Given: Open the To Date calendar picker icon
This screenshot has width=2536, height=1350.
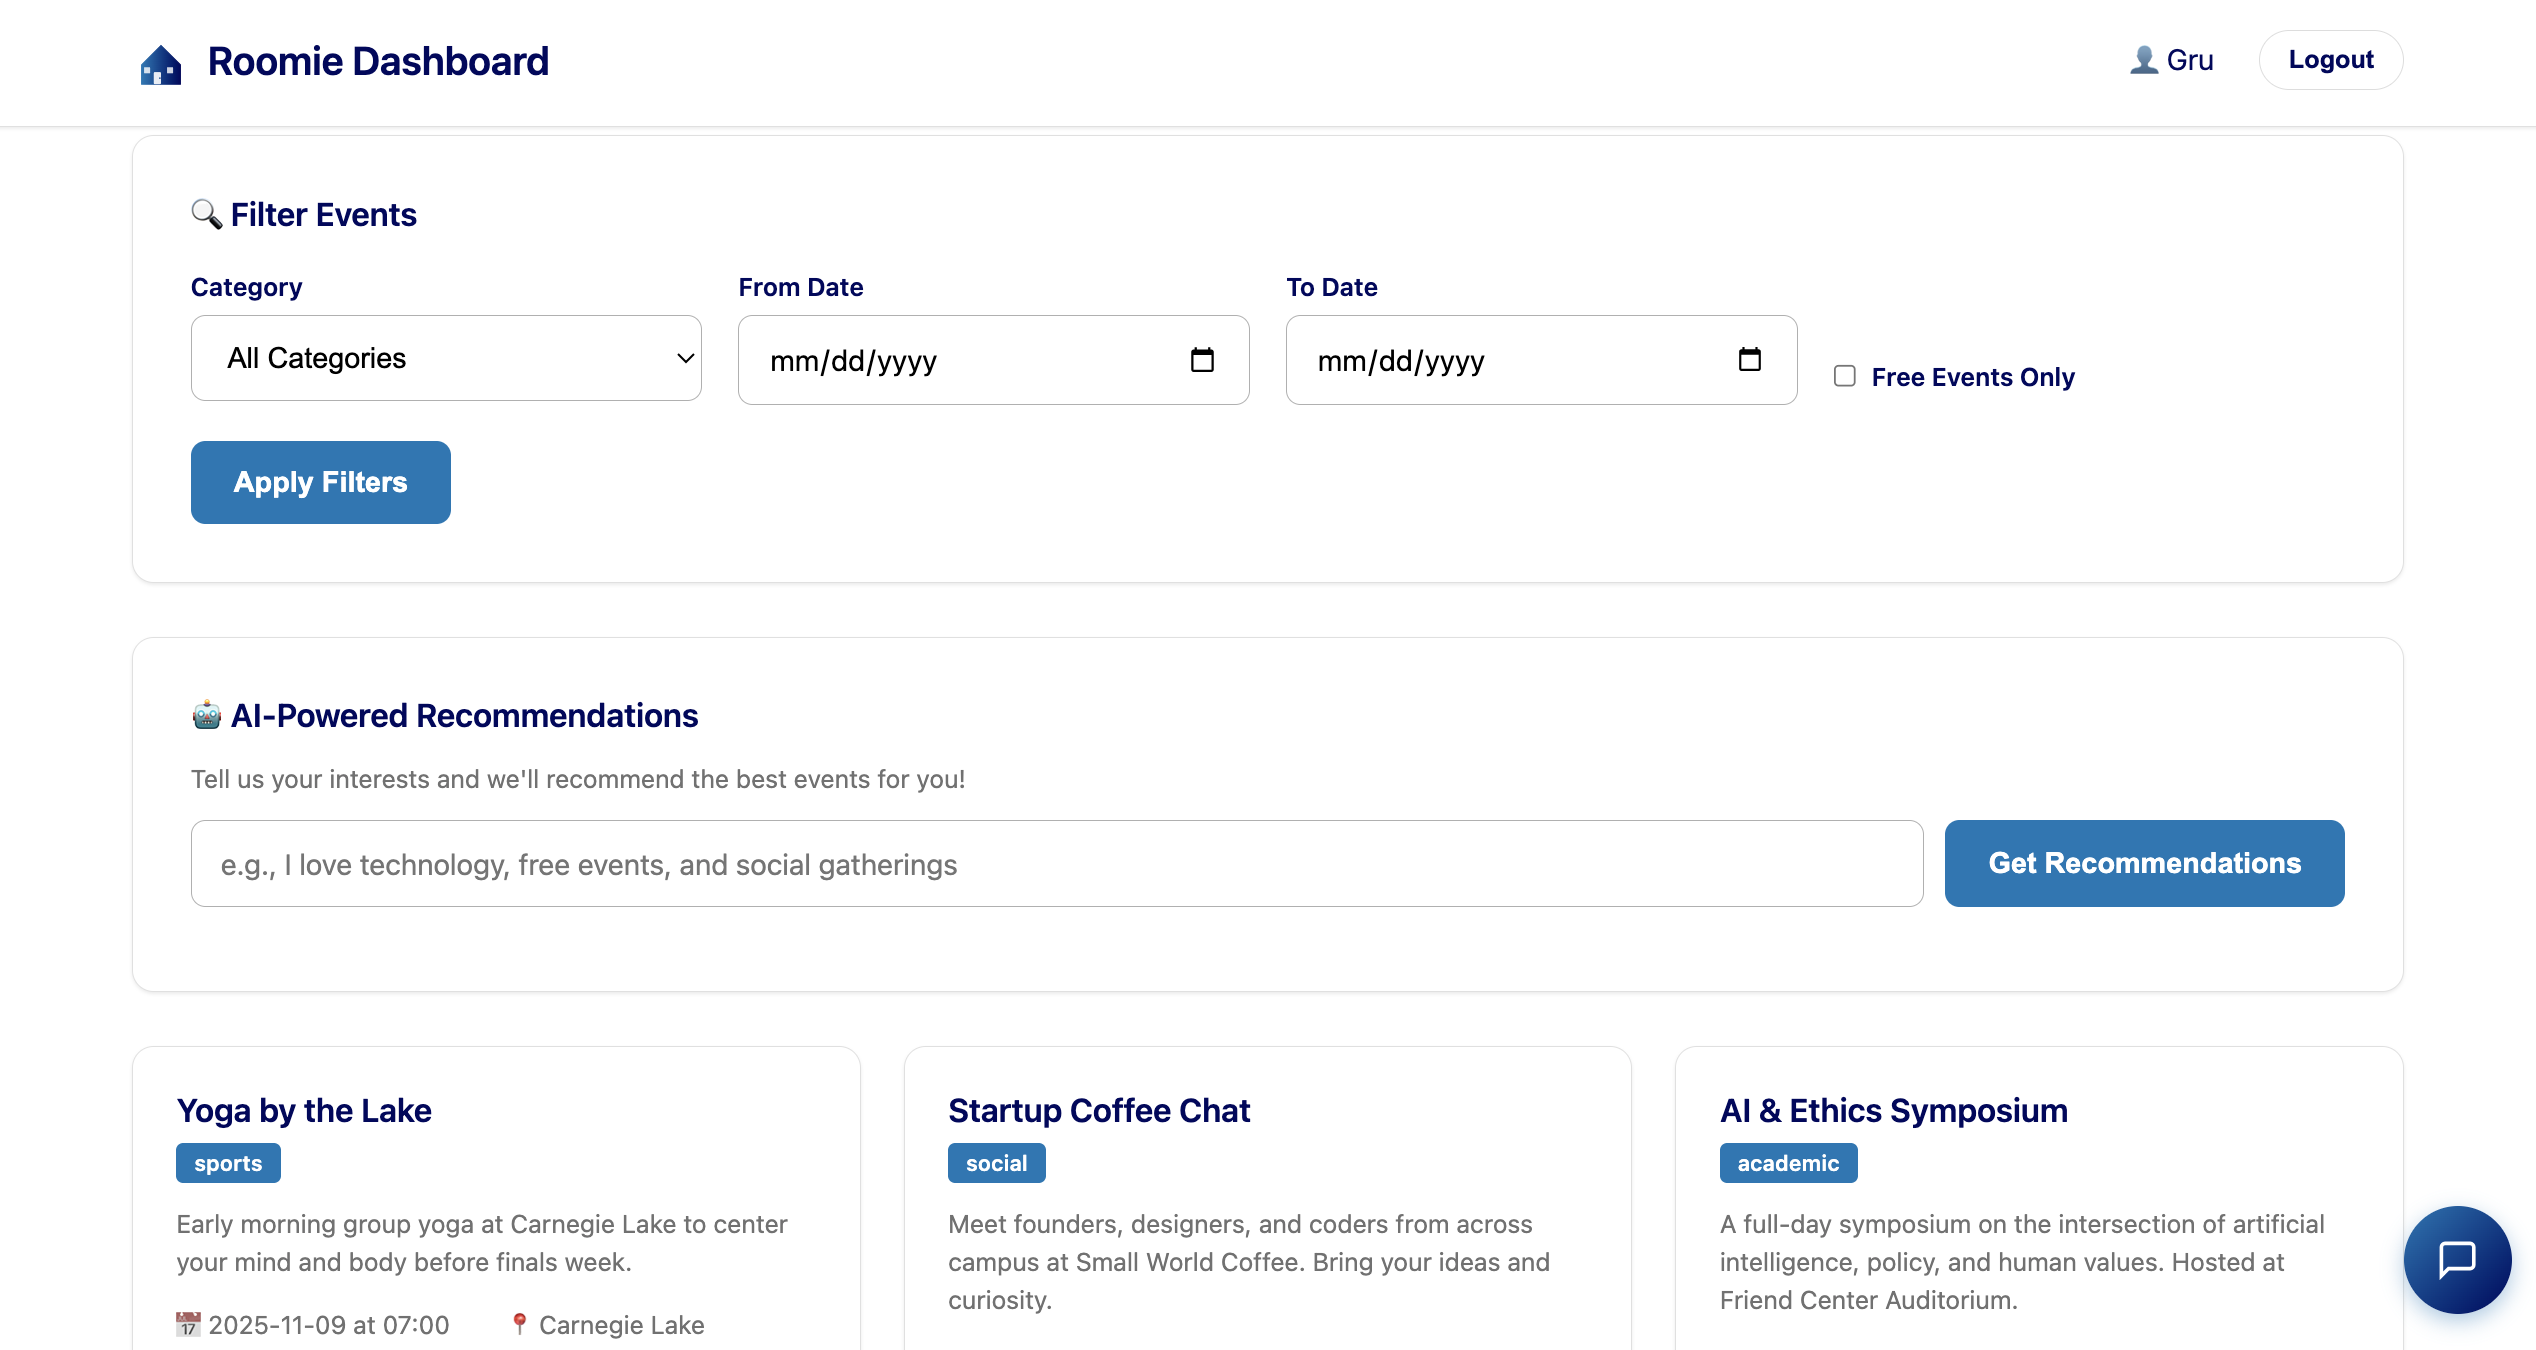Looking at the screenshot, I should (1749, 360).
